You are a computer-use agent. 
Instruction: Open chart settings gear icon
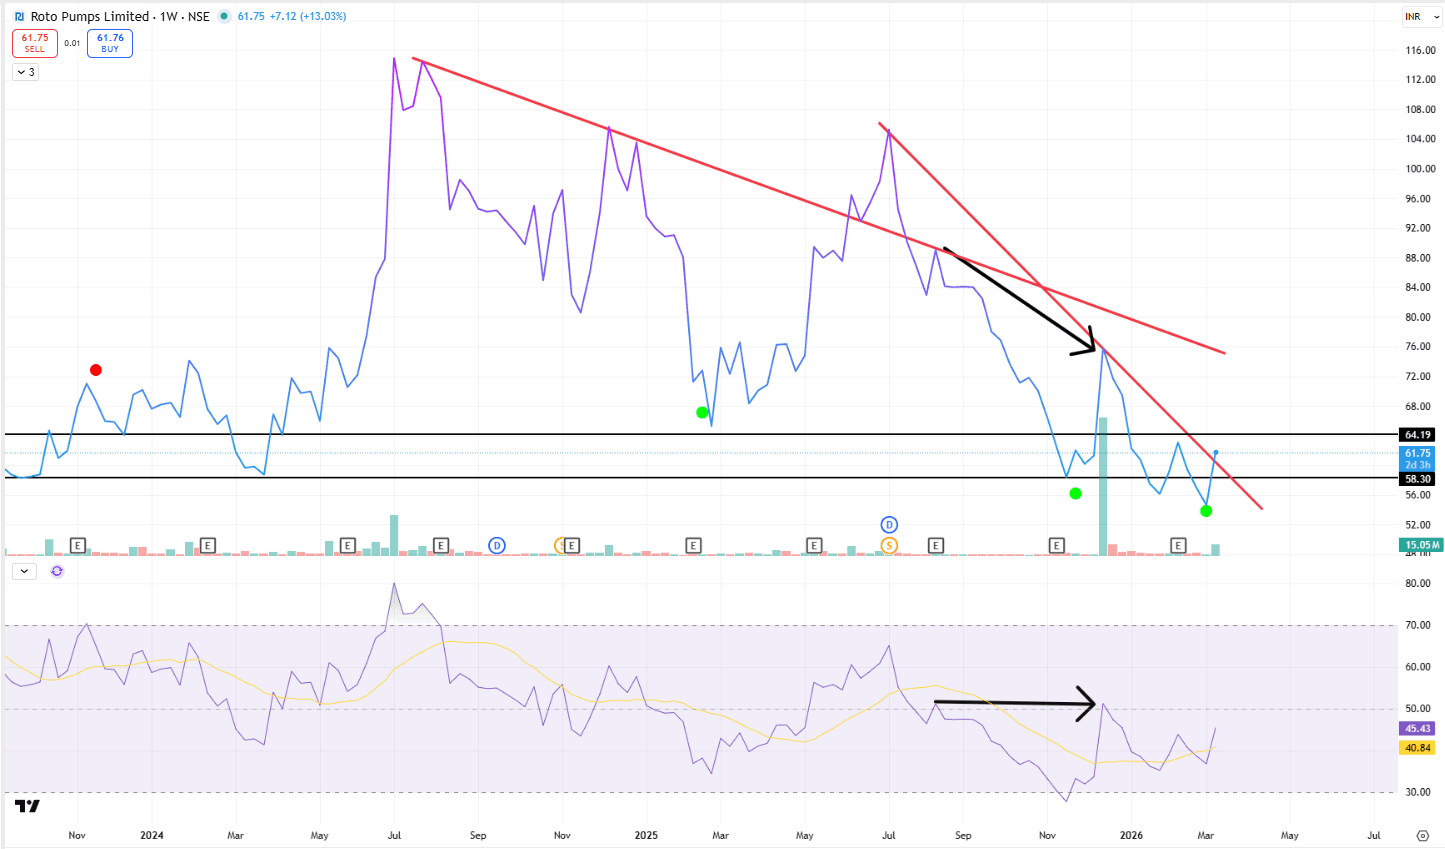[1423, 835]
